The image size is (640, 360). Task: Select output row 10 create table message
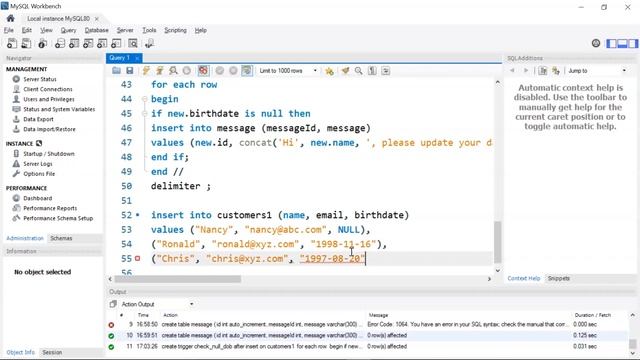click(x=367, y=335)
